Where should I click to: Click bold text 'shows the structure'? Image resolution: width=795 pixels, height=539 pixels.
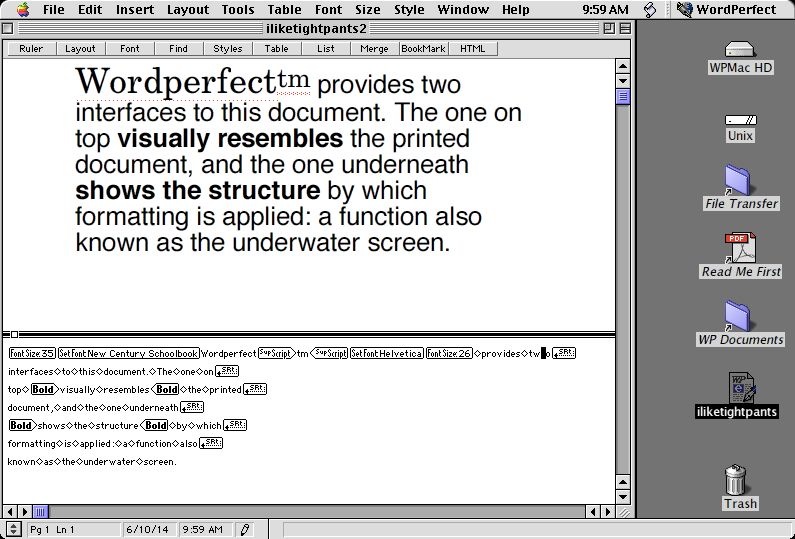198,190
